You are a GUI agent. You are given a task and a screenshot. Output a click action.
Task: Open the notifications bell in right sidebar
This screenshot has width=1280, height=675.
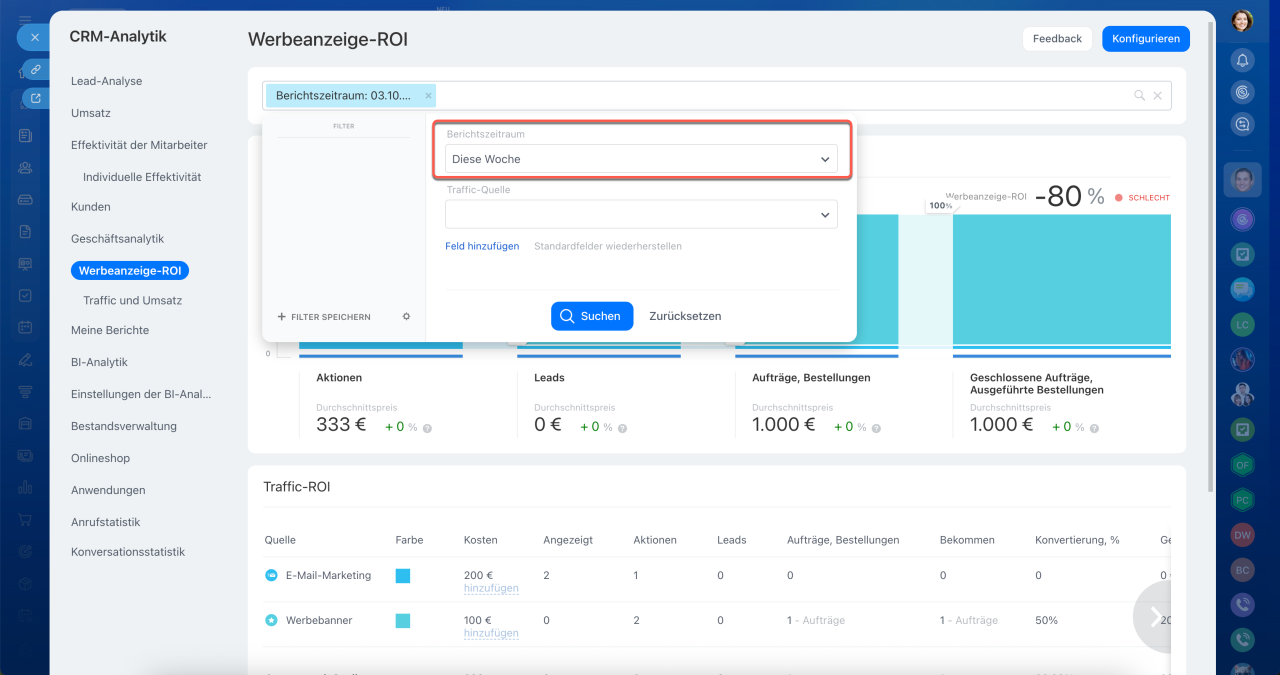pos(1242,60)
